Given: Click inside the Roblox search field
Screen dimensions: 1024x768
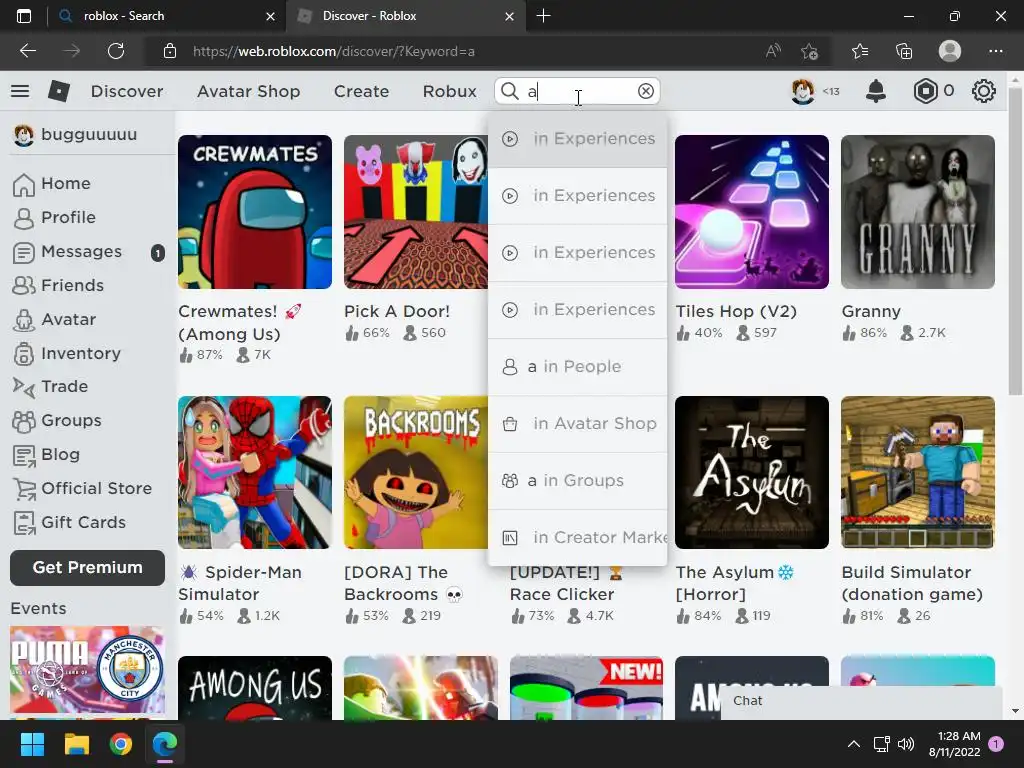Looking at the screenshot, I should [577, 91].
